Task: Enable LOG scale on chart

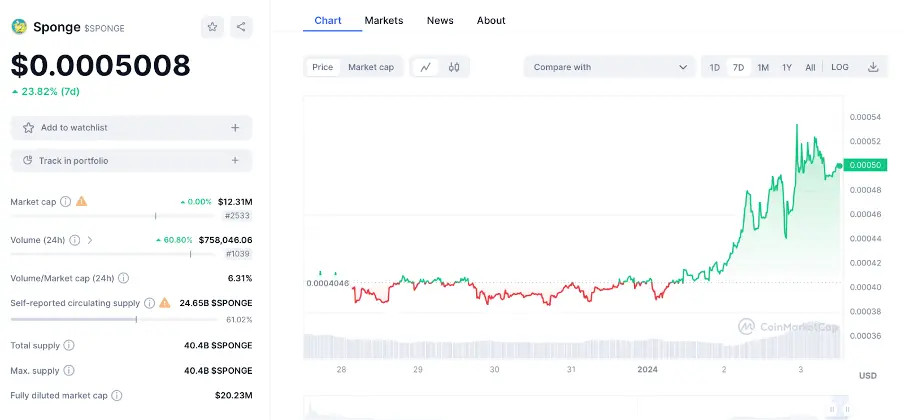Action: pyautogui.click(x=840, y=67)
